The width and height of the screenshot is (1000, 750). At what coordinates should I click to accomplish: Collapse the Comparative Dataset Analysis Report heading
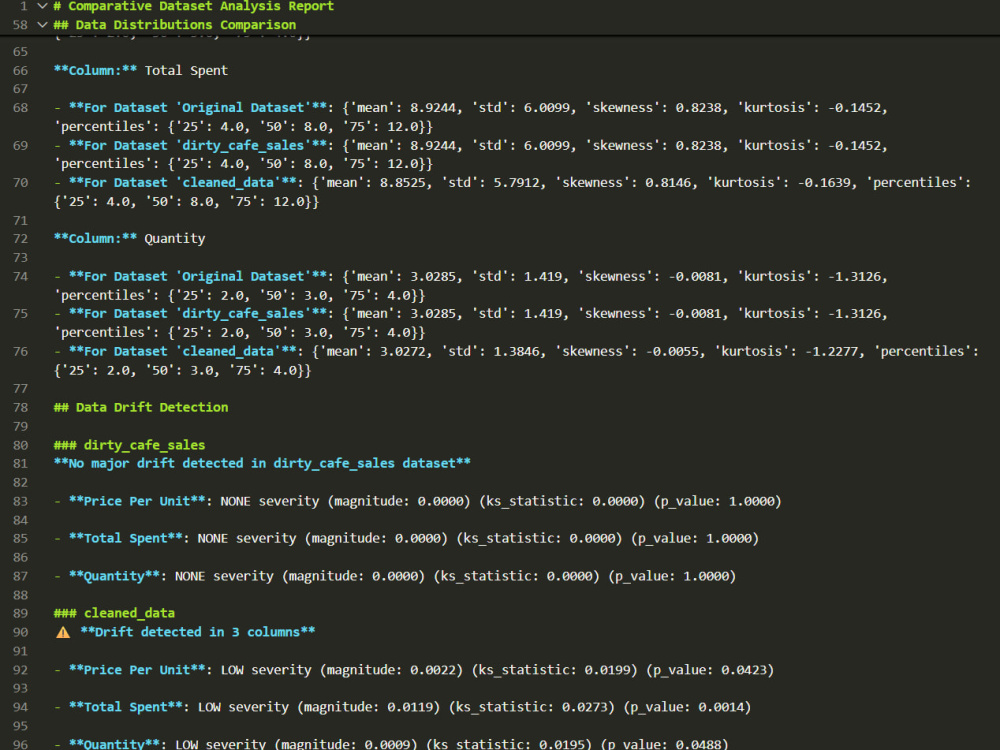coord(43,6)
